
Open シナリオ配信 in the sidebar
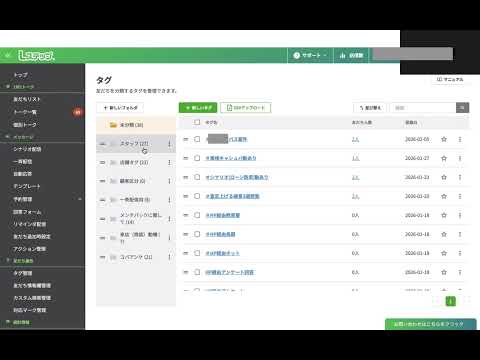(x=27, y=149)
